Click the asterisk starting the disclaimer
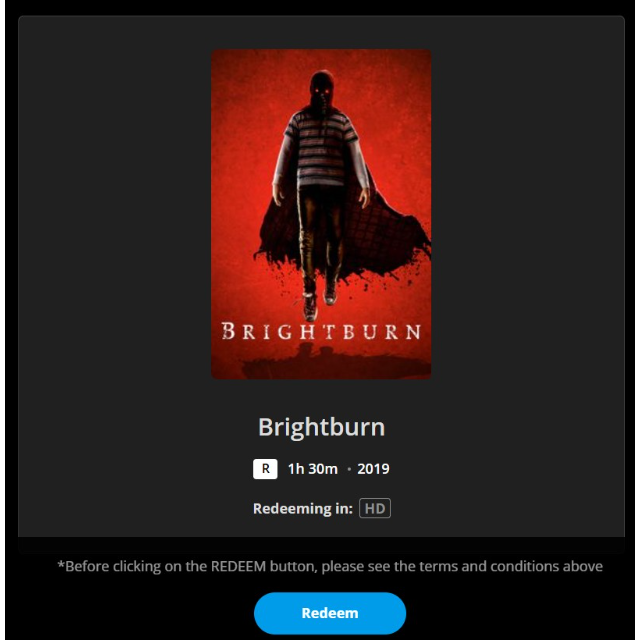The height and width of the screenshot is (640, 640). pyautogui.click(x=61, y=565)
